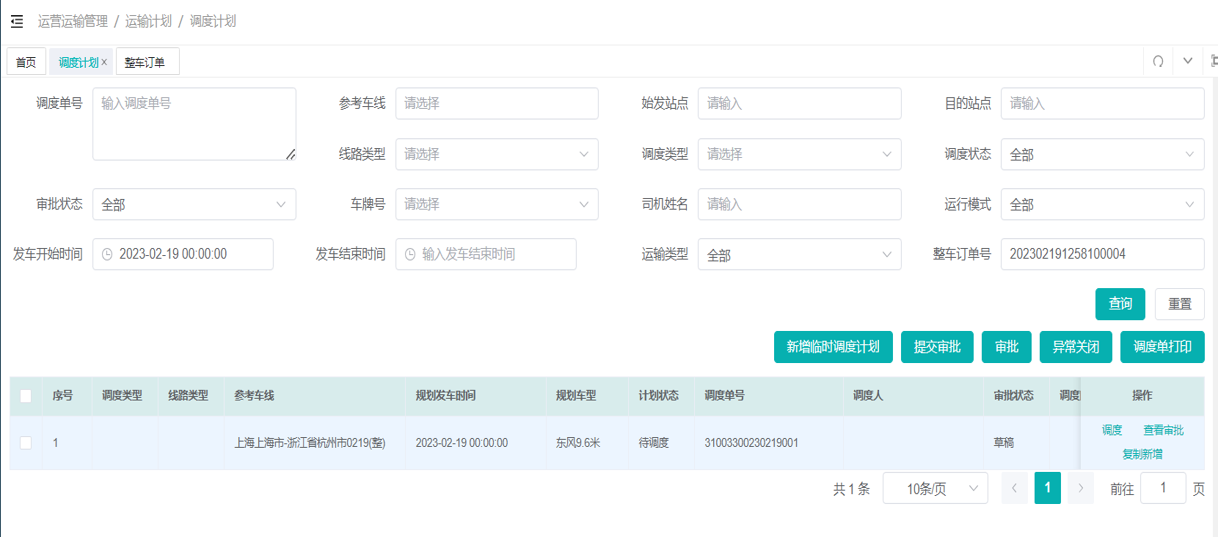Click the 查询 button
1219x537 pixels.
click(x=1120, y=304)
